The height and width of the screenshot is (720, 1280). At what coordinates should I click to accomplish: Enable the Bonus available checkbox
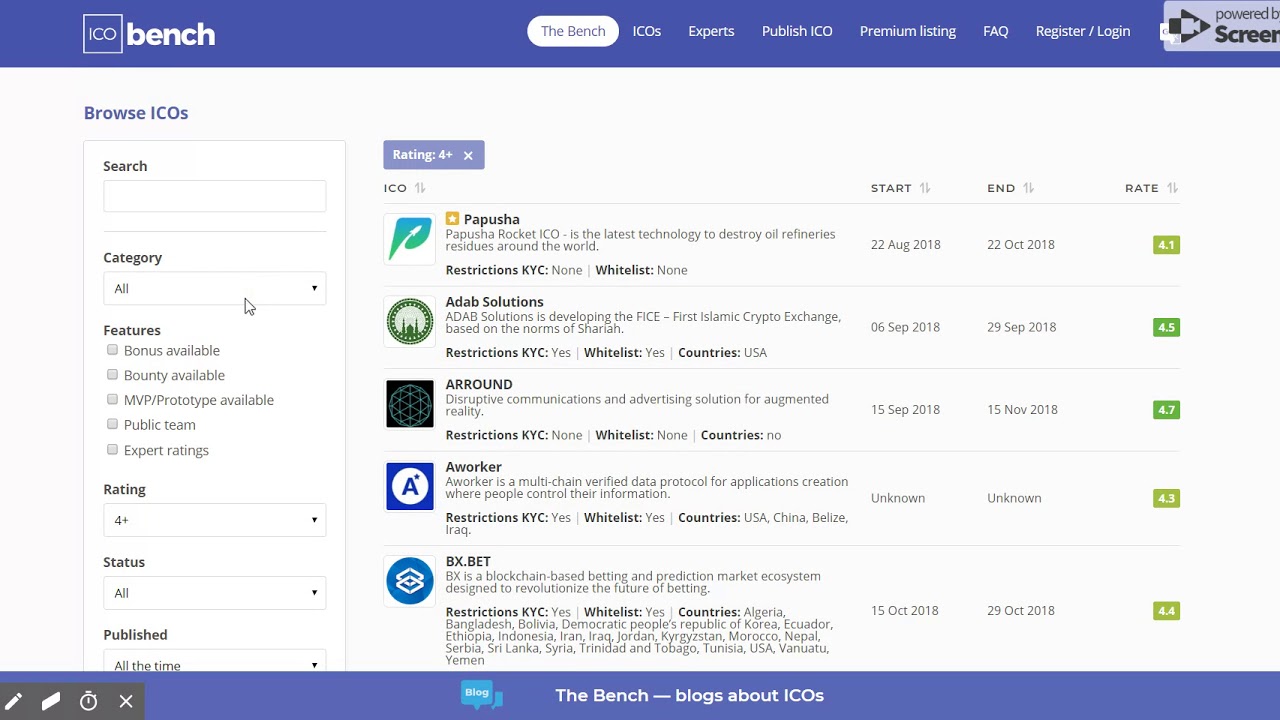[x=112, y=350]
